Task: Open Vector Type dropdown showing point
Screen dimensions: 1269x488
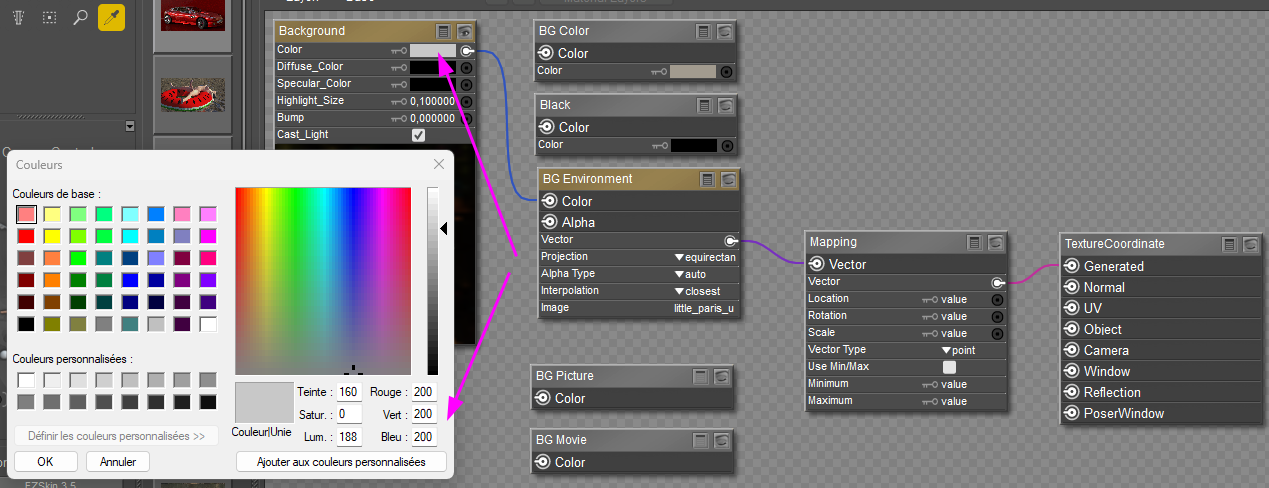Action: coord(958,350)
